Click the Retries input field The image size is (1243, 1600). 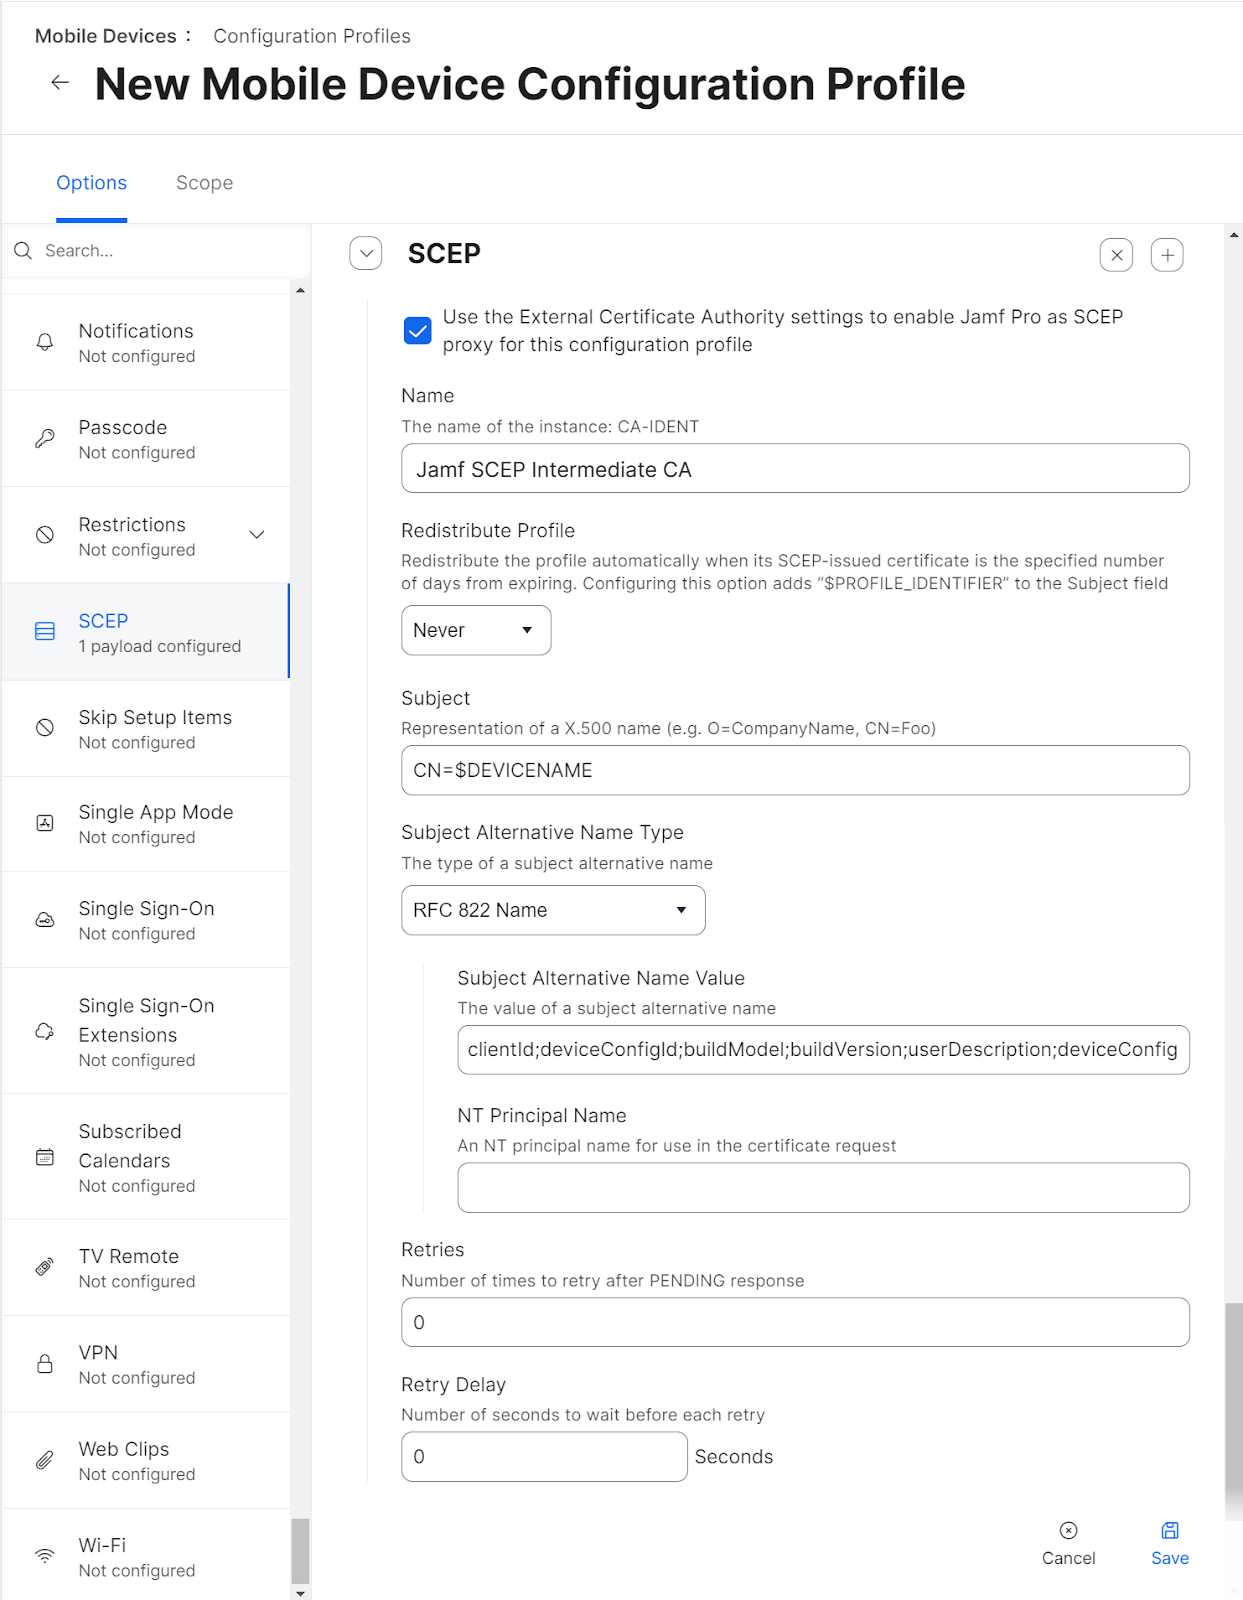point(795,1322)
